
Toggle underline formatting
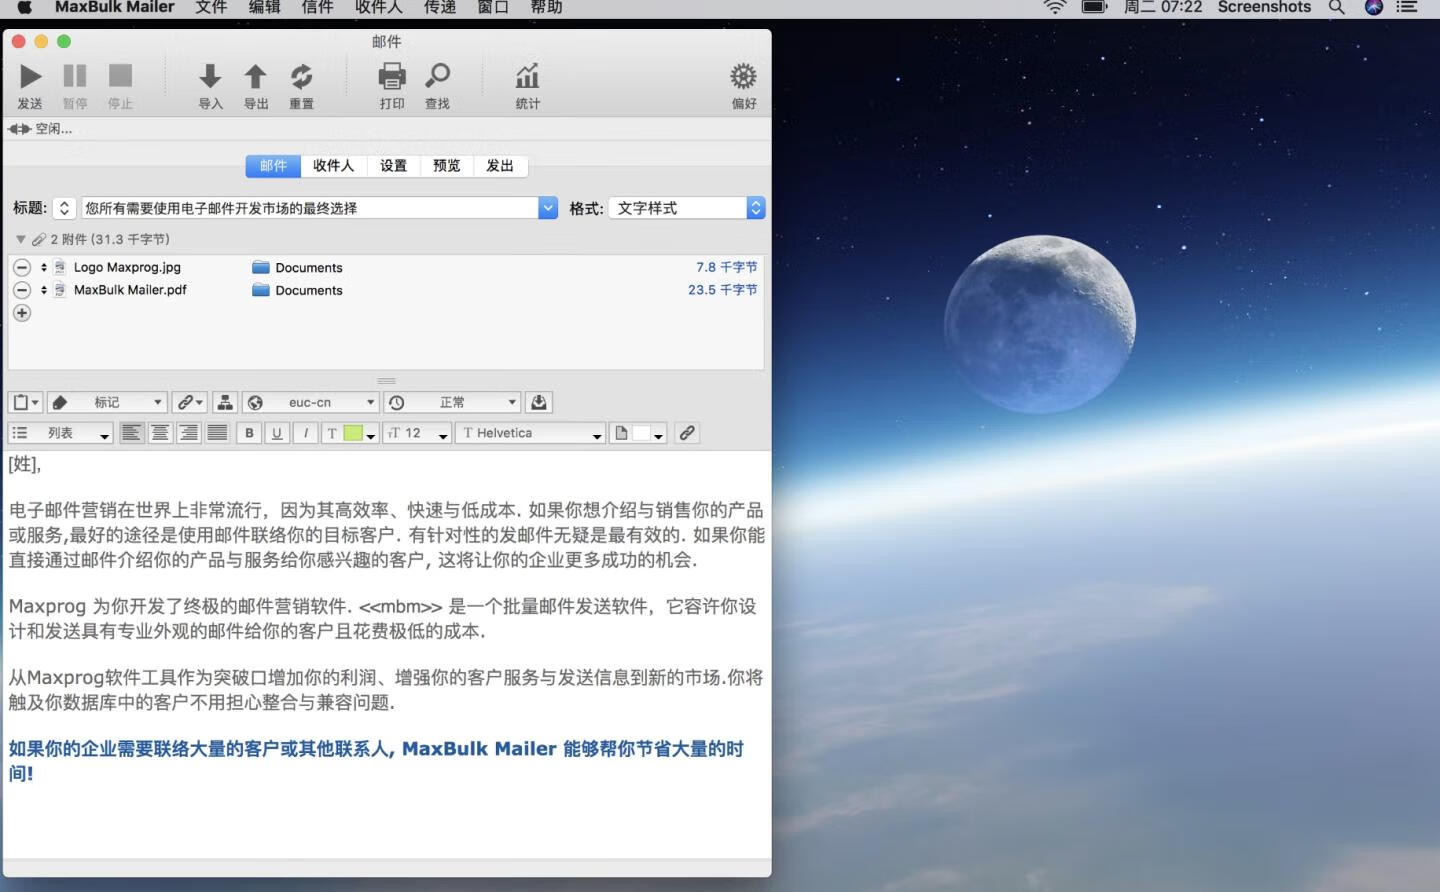[277, 433]
